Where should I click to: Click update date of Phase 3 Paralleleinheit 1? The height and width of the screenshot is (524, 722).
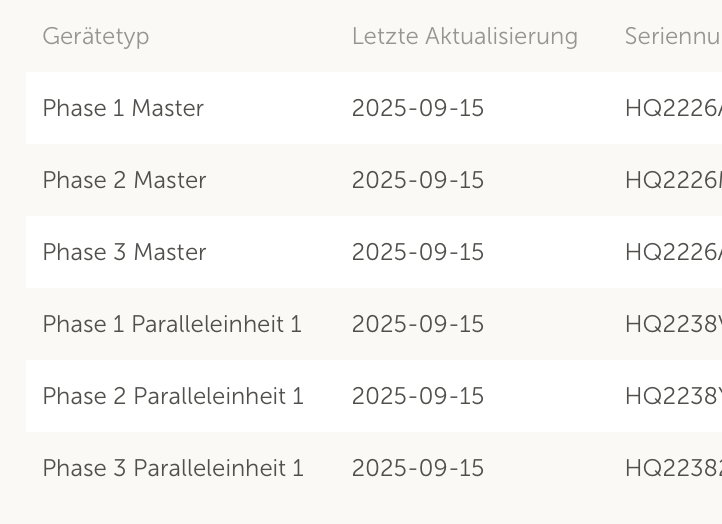[418, 468]
